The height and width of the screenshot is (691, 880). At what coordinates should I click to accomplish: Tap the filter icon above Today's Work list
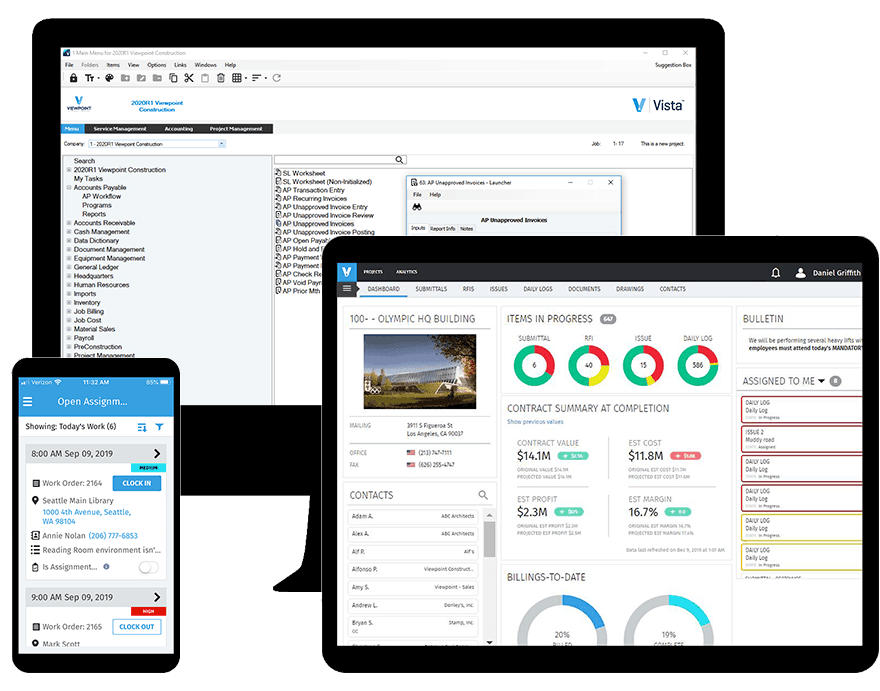coord(159,427)
